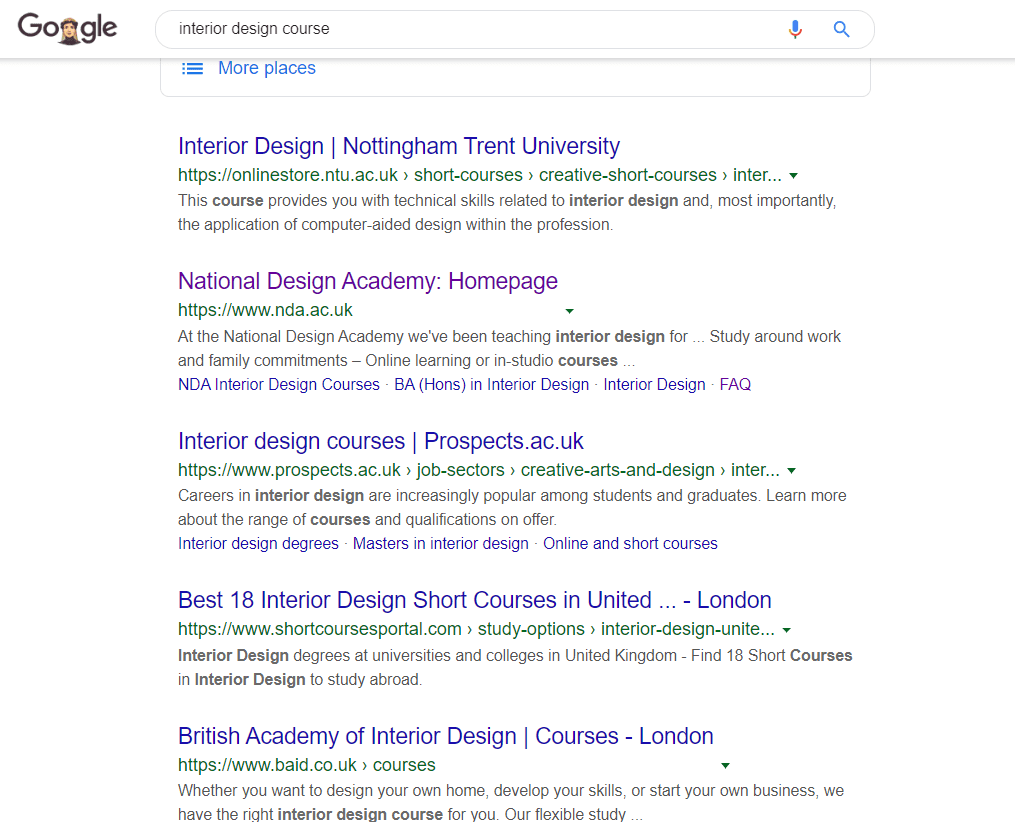1015x822 pixels.
Task: Open National Design Academy Homepage result
Action: (x=368, y=282)
